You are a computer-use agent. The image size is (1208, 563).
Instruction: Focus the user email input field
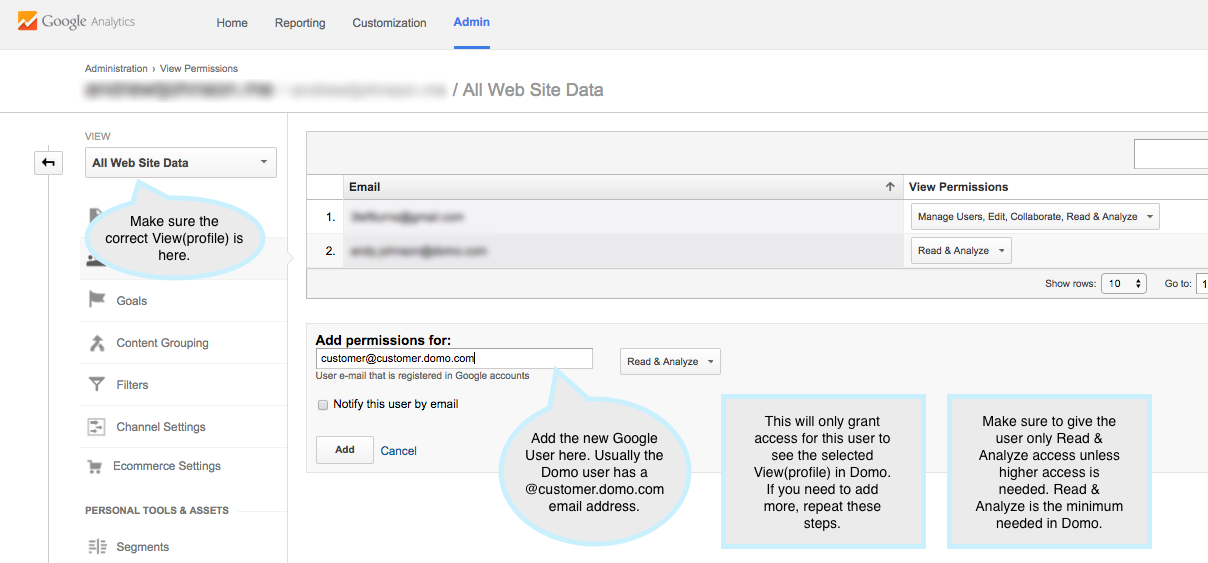454,358
